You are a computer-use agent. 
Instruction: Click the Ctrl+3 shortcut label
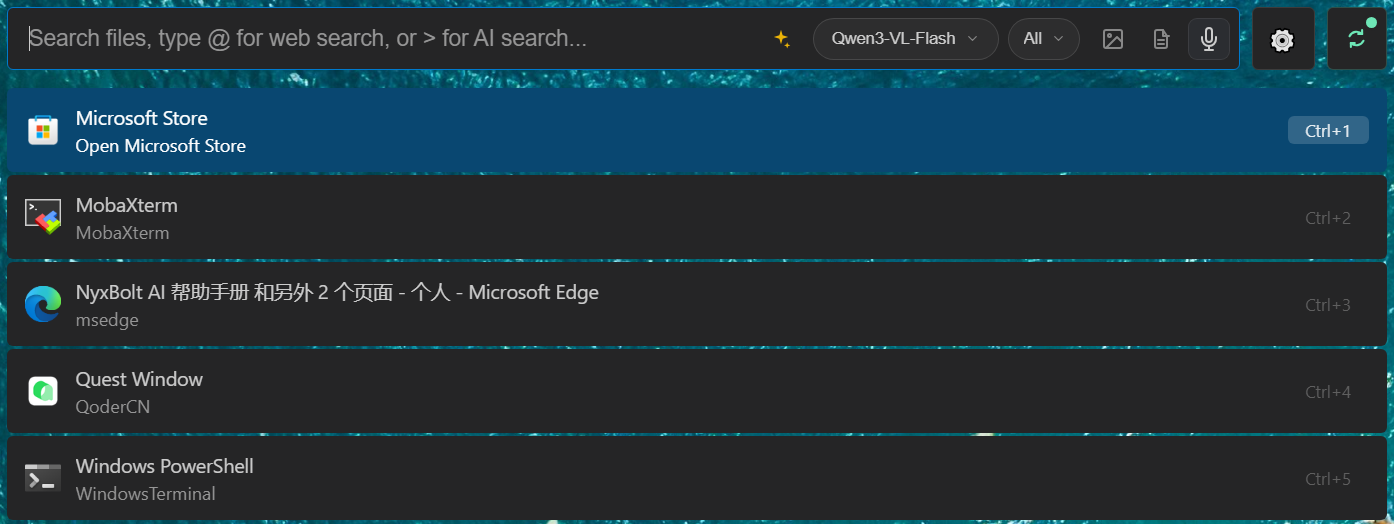(x=1328, y=305)
